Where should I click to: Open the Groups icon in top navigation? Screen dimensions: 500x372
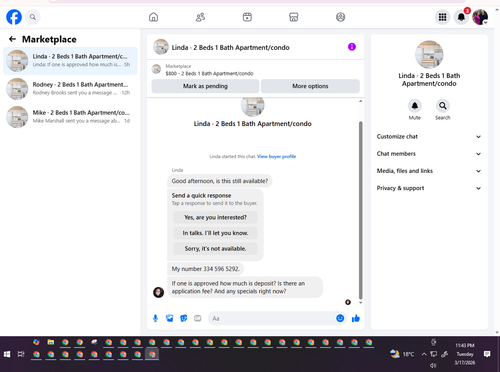[x=340, y=17]
